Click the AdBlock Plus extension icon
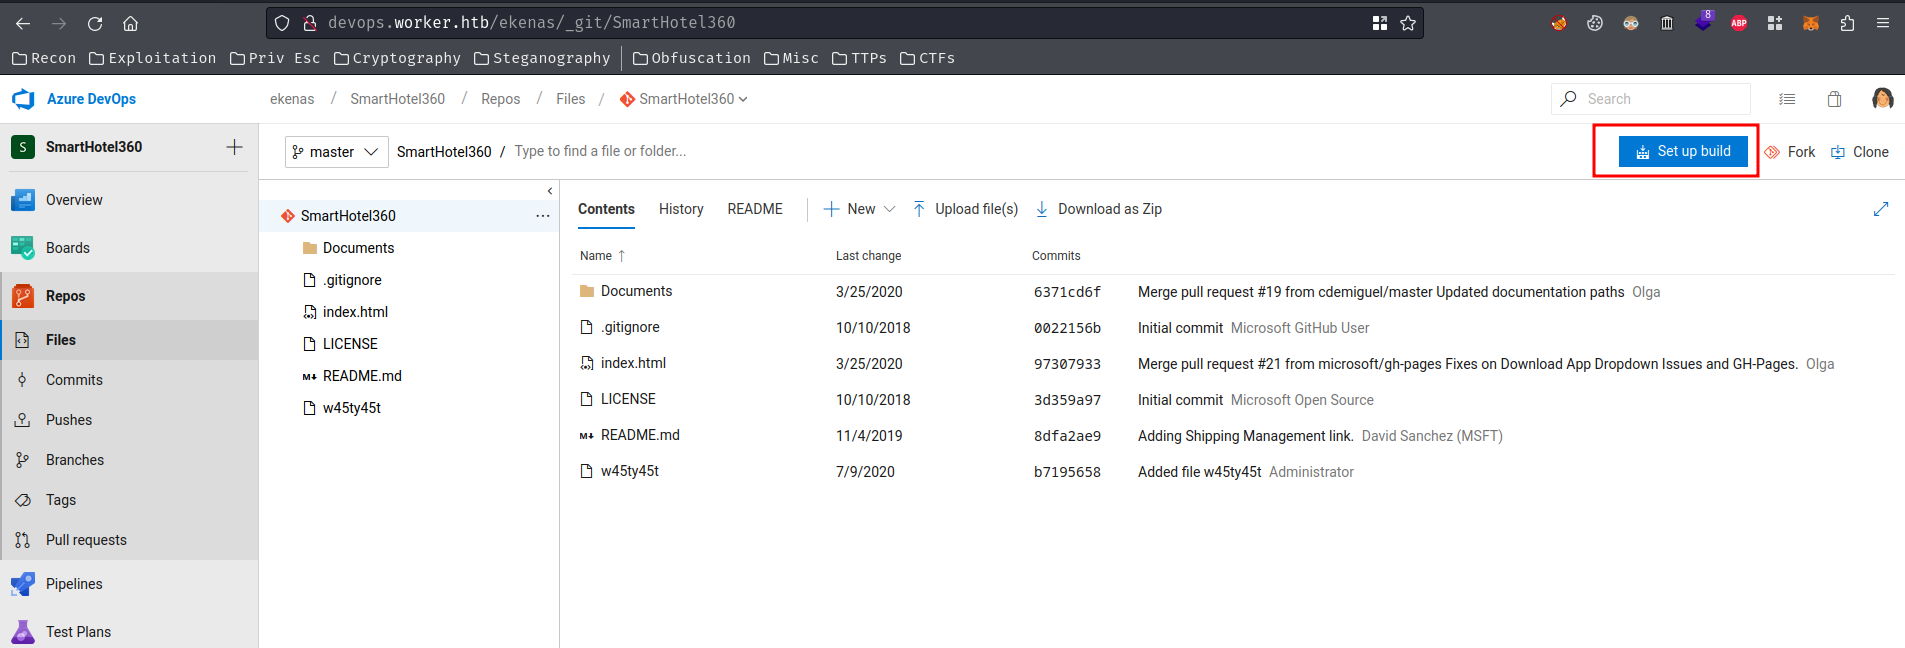The height and width of the screenshot is (648, 1905). (x=1739, y=23)
